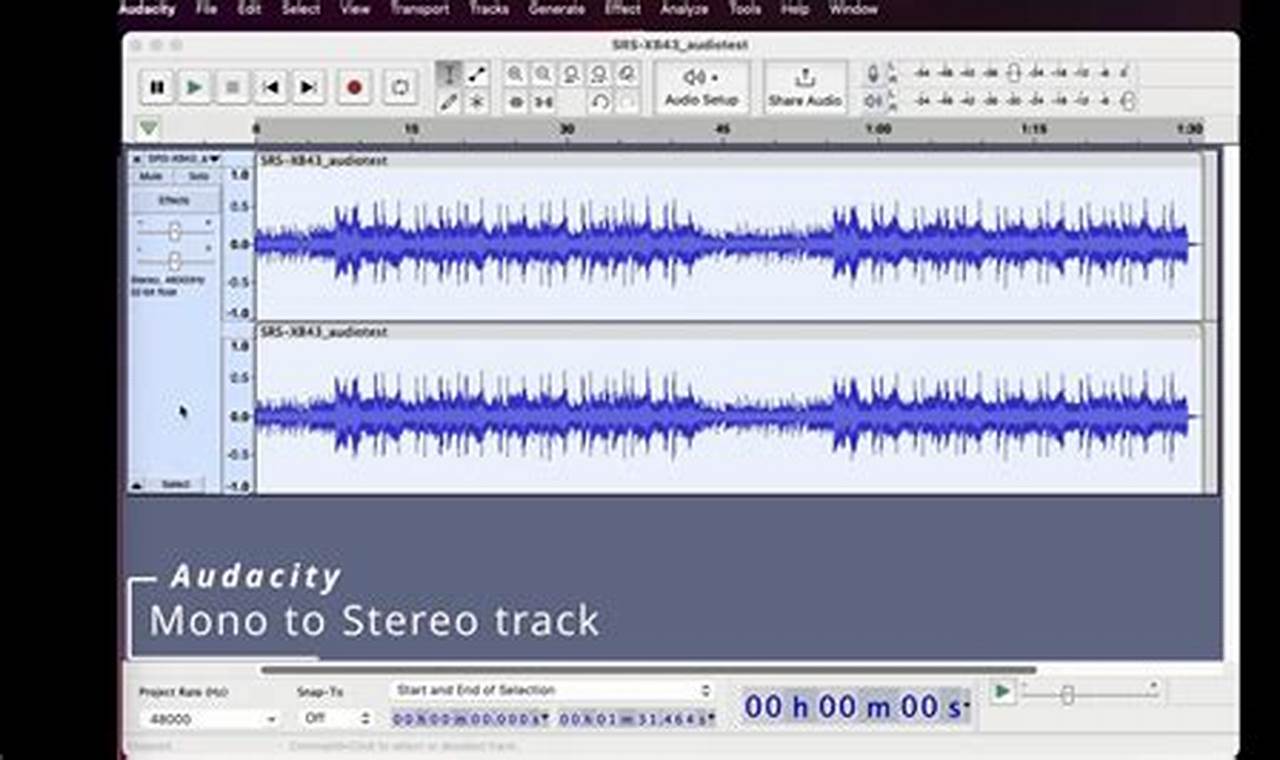1280x760 pixels.
Task: Open the Tools menu
Action: click(x=745, y=9)
